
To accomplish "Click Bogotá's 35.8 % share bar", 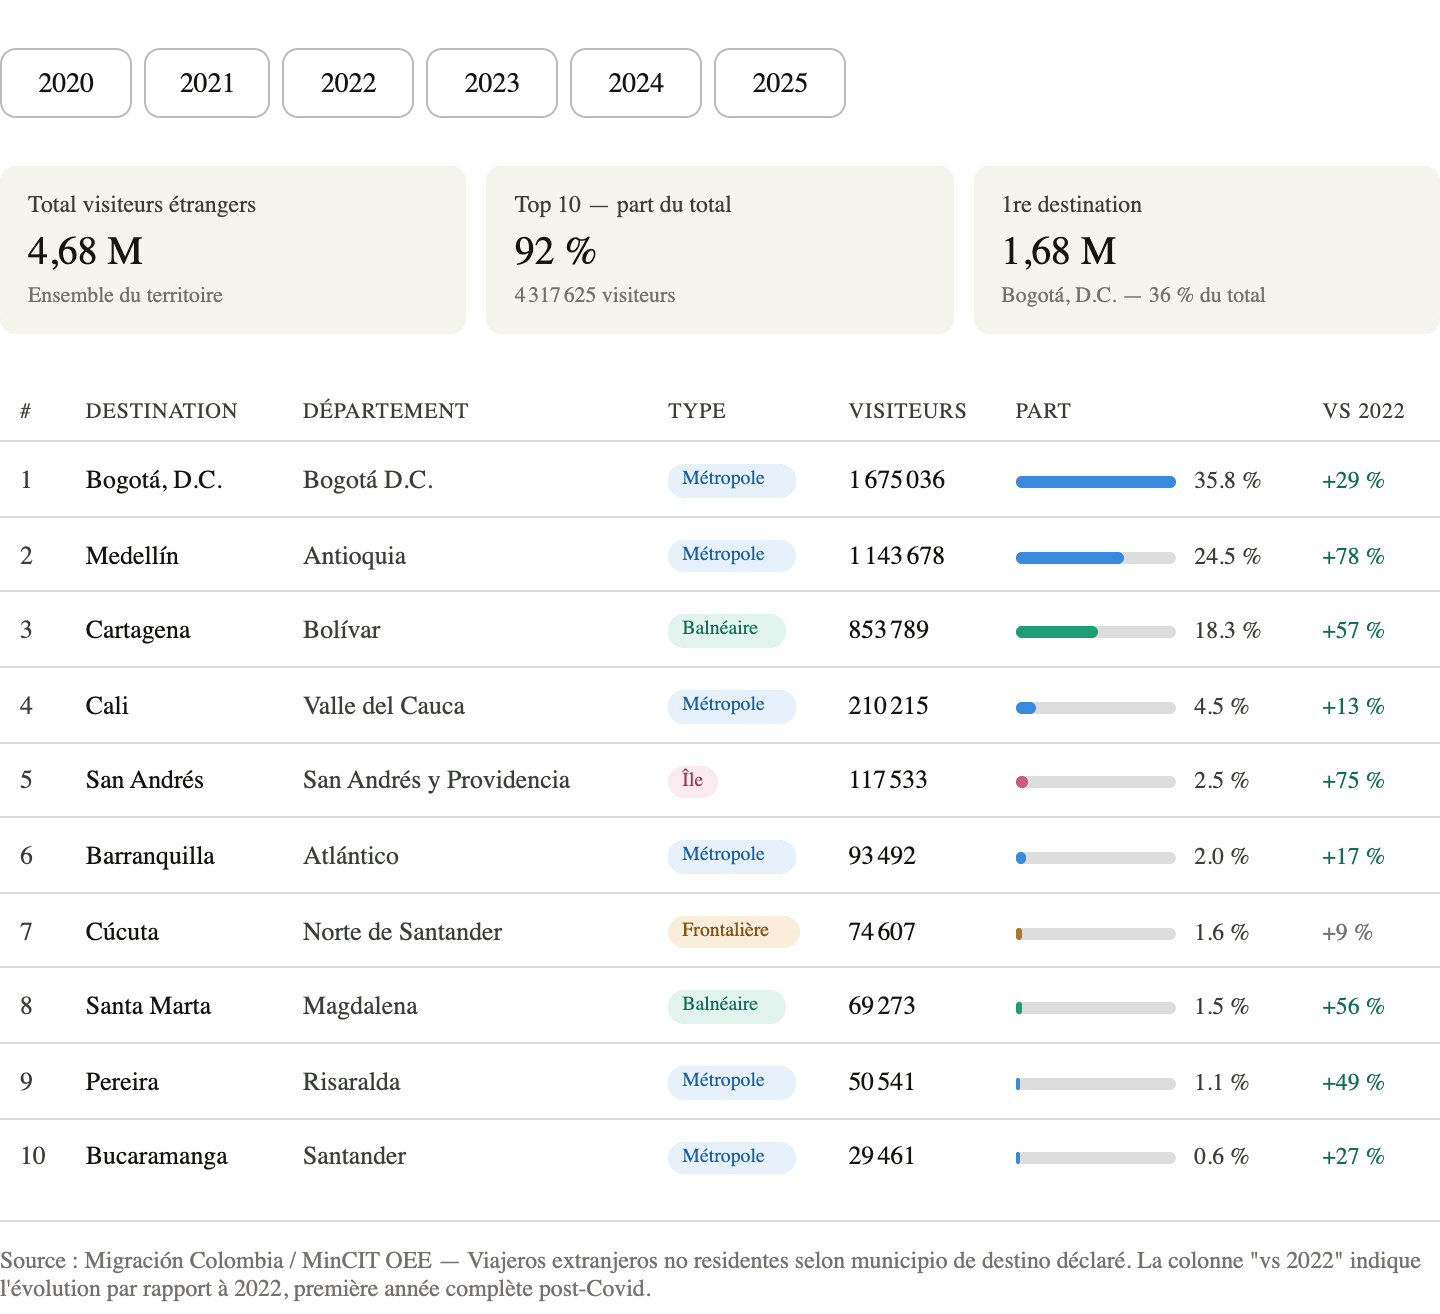I will tap(1095, 482).
